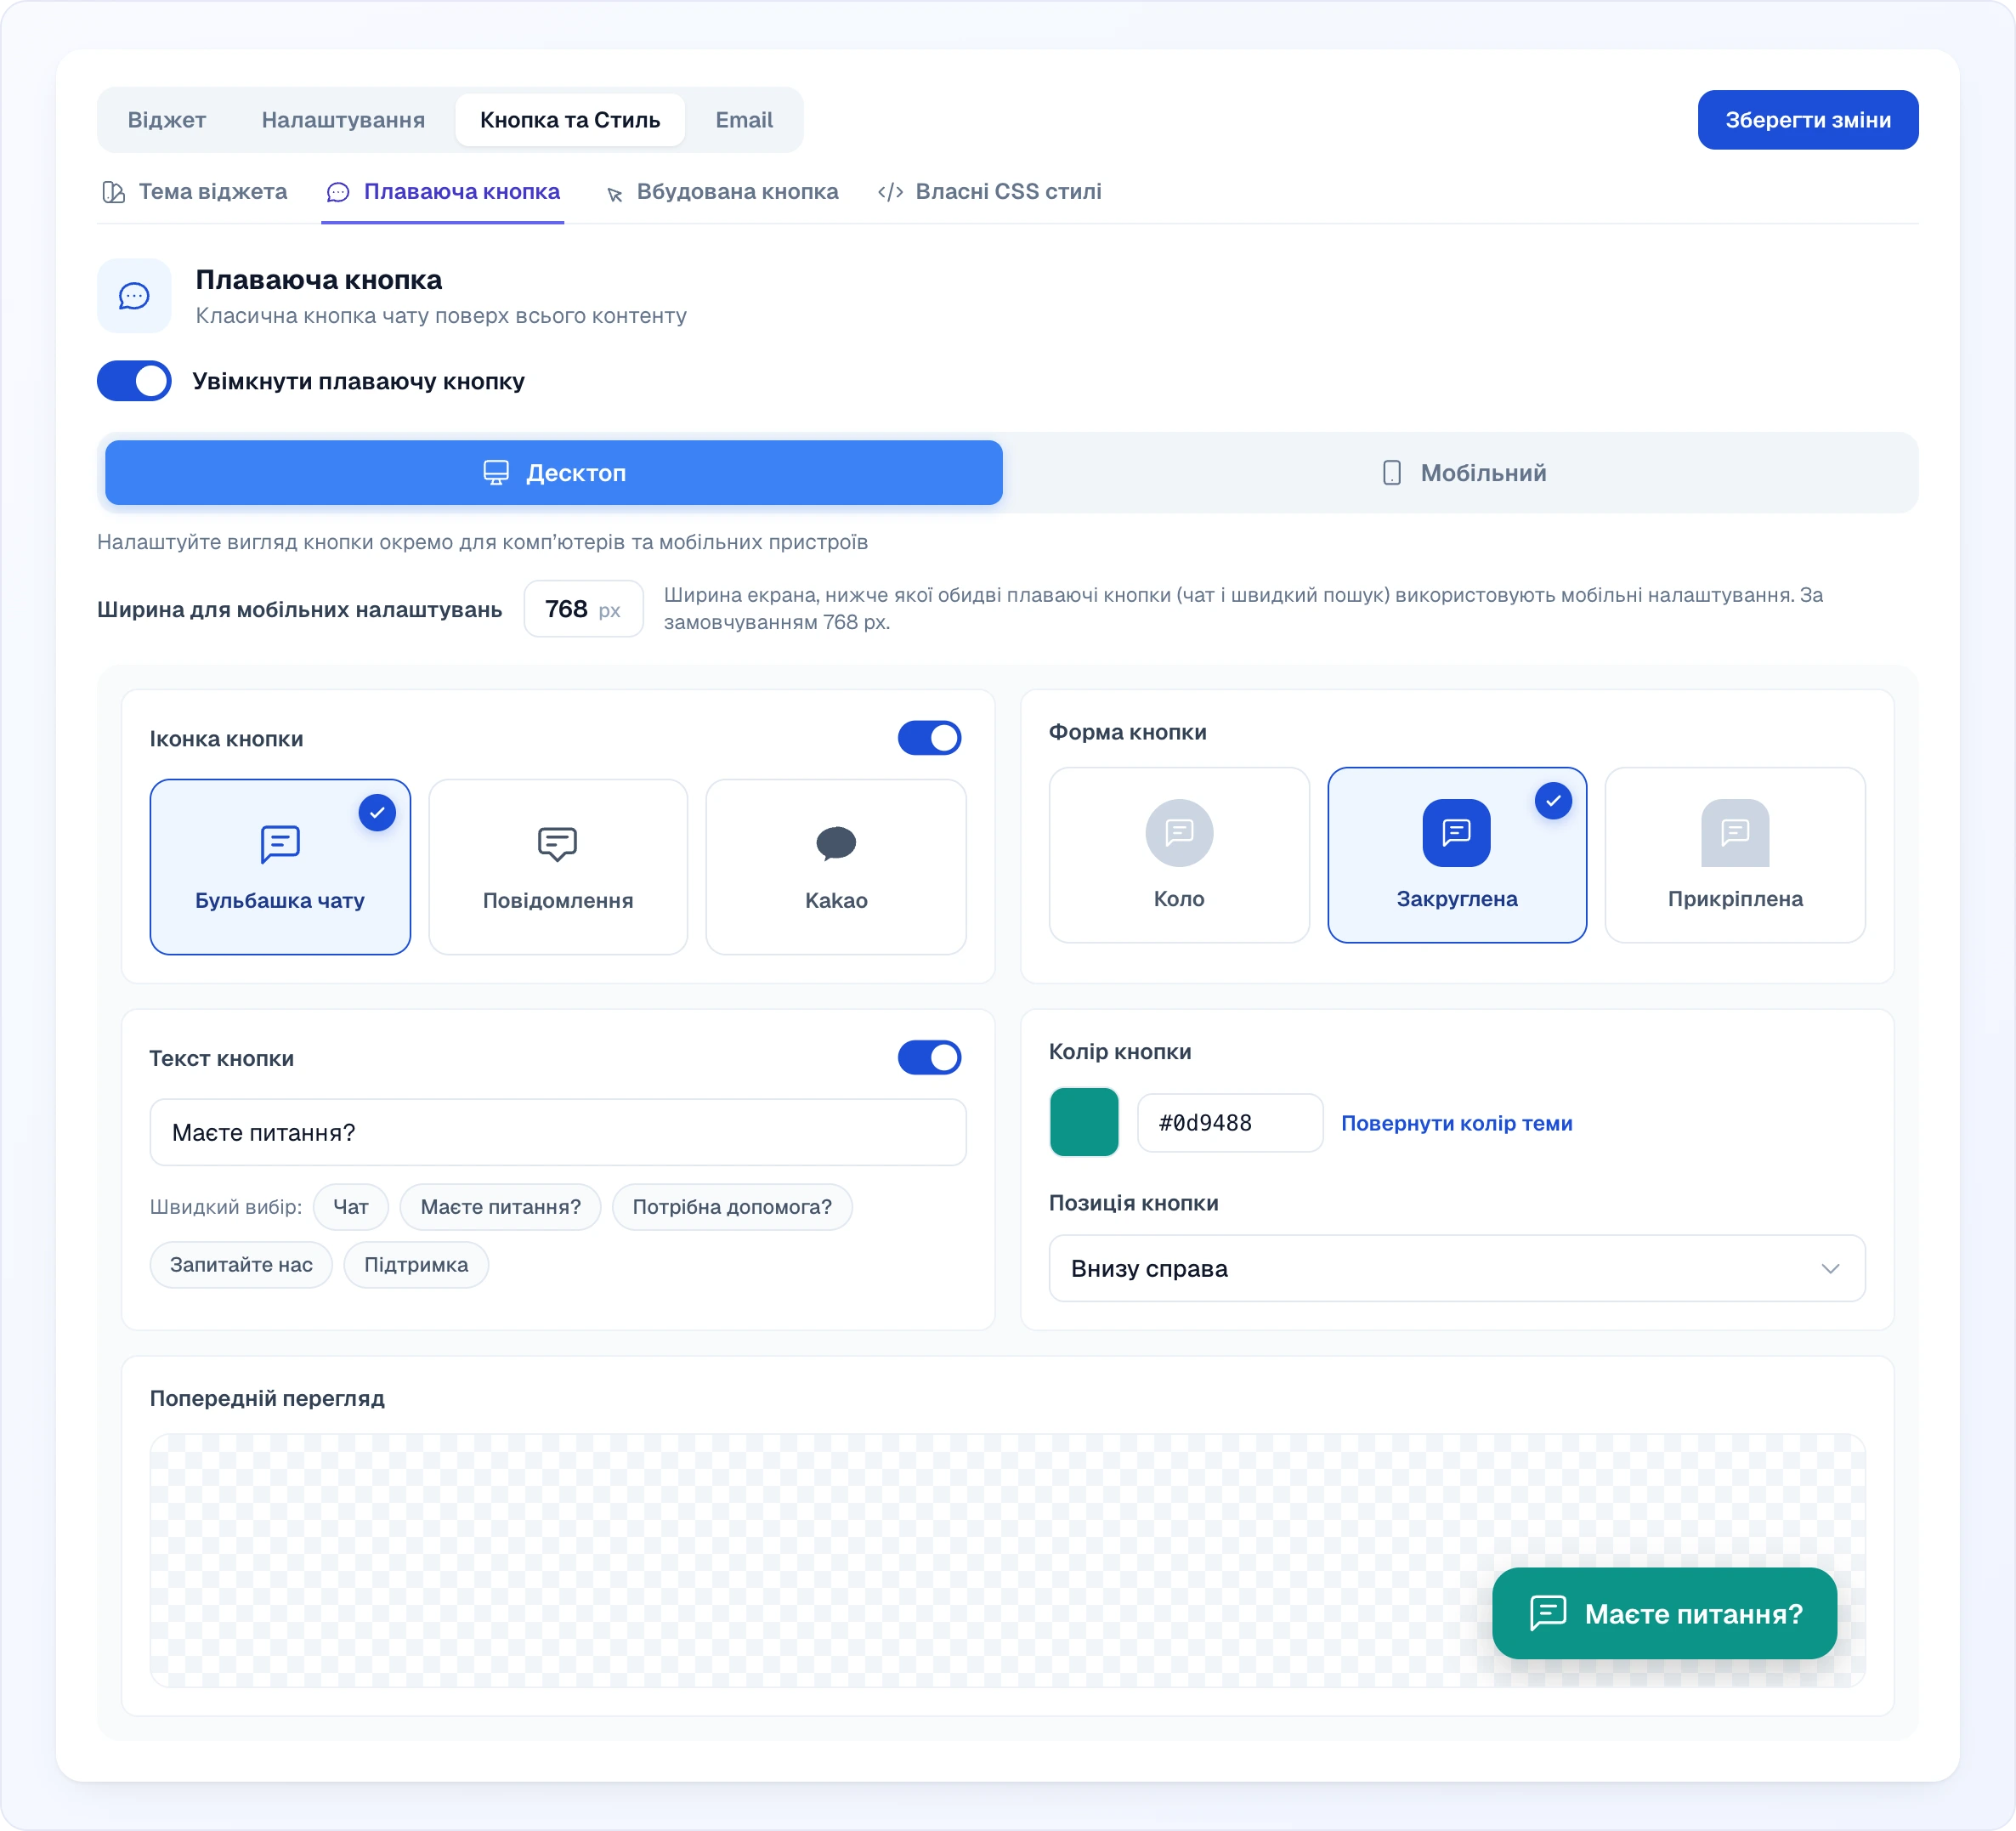This screenshot has height=1831, width=2016.
Task: Select the Коло circle button shape
Action: coord(1179,855)
